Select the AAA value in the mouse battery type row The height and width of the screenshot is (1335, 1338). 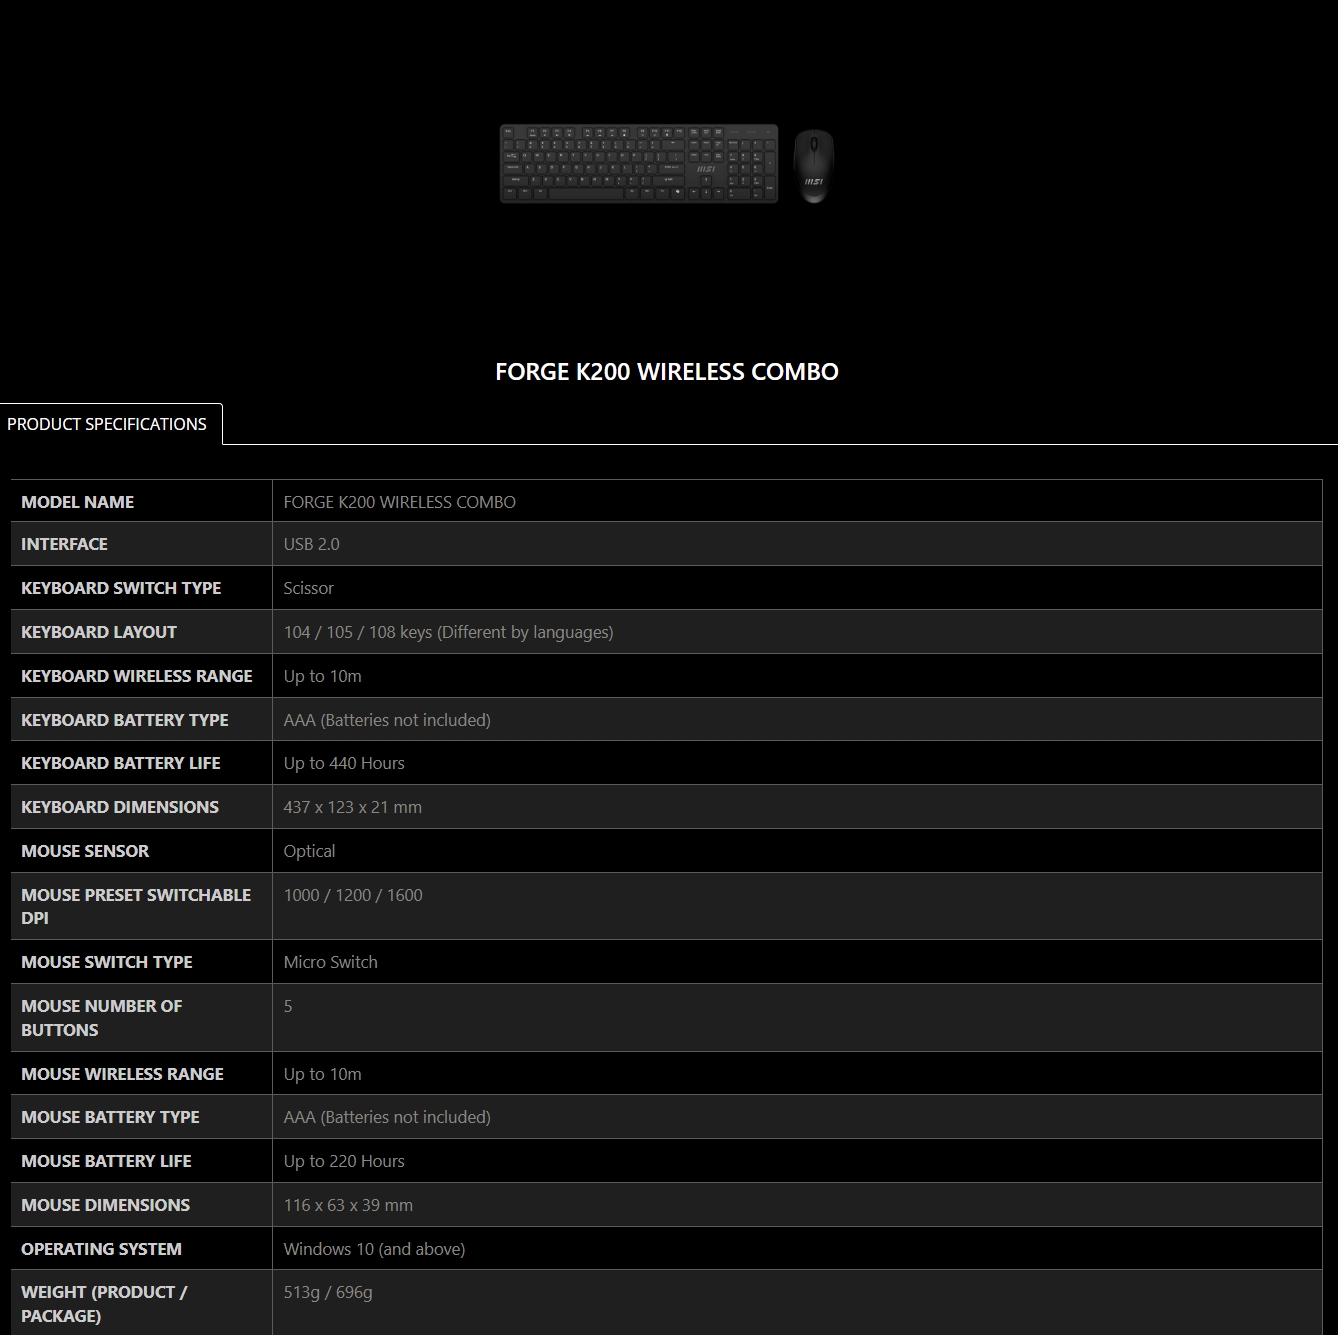[387, 1117]
